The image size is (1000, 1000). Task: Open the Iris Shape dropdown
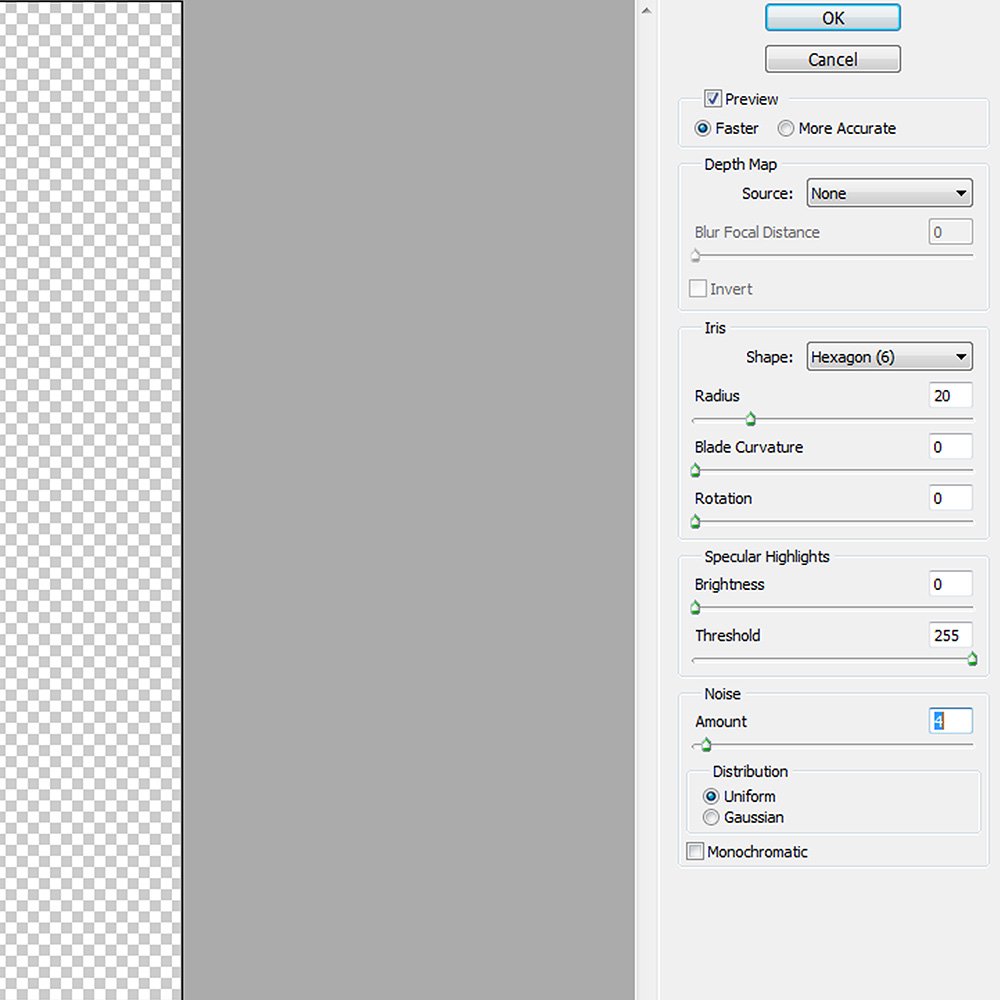point(889,357)
